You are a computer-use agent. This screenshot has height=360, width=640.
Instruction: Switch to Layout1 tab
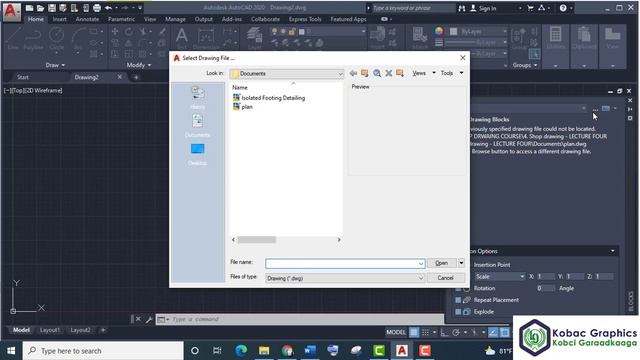click(x=50, y=330)
